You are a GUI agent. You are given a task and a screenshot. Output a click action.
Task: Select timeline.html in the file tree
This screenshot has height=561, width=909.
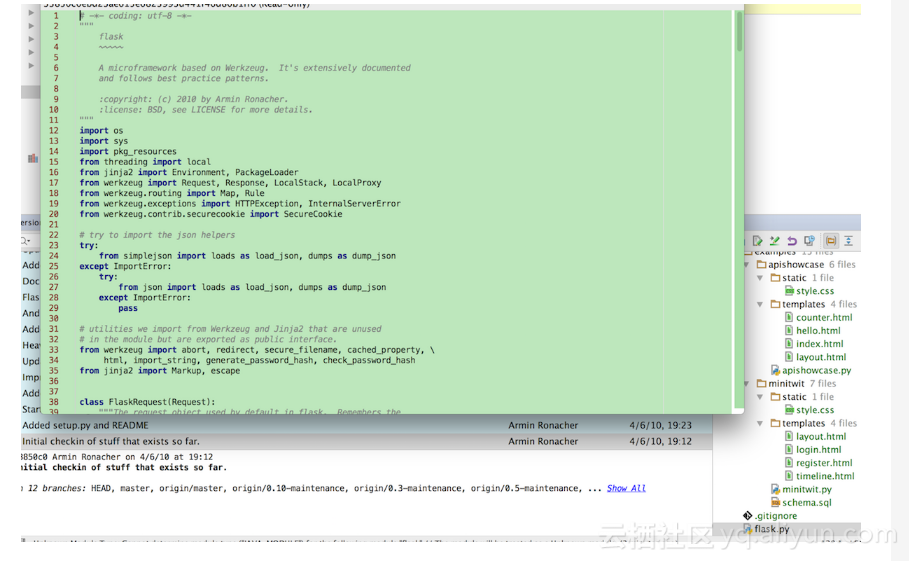(825, 476)
